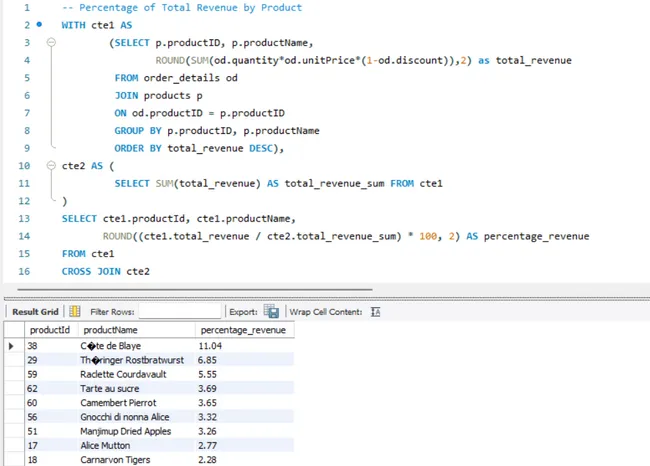Viewport: 650px width, 466px height.
Task: Click 'total_revenue_sum' on line 11
Action: [334, 184]
